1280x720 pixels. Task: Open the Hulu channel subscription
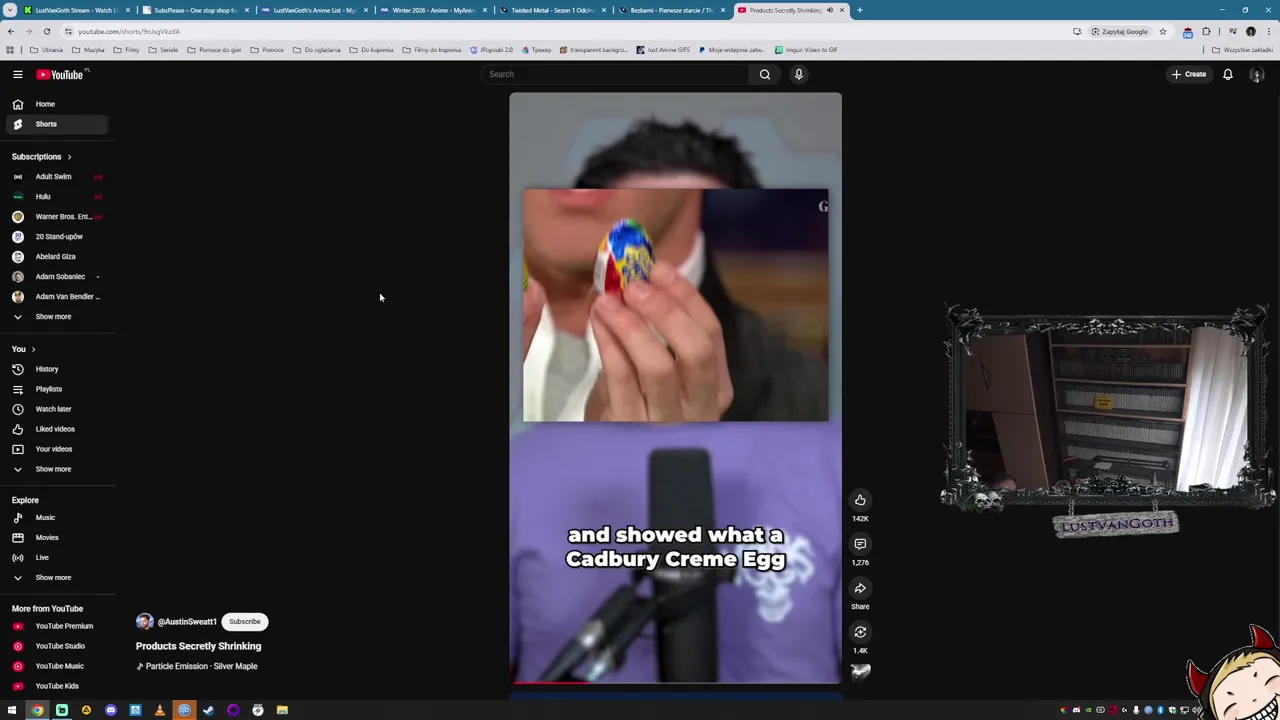coord(56,197)
